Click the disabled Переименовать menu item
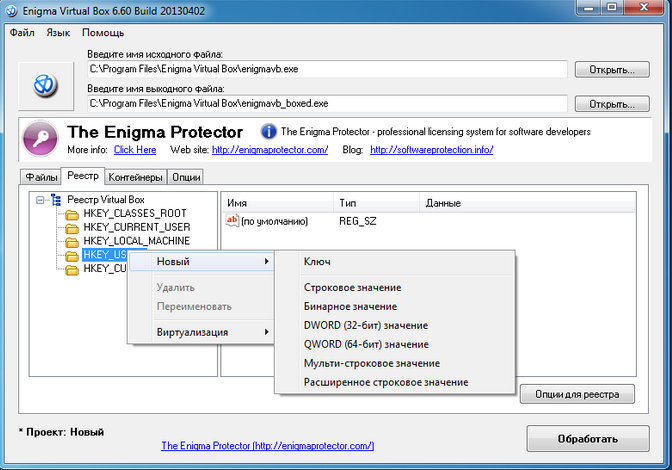The image size is (672, 470). [x=201, y=306]
